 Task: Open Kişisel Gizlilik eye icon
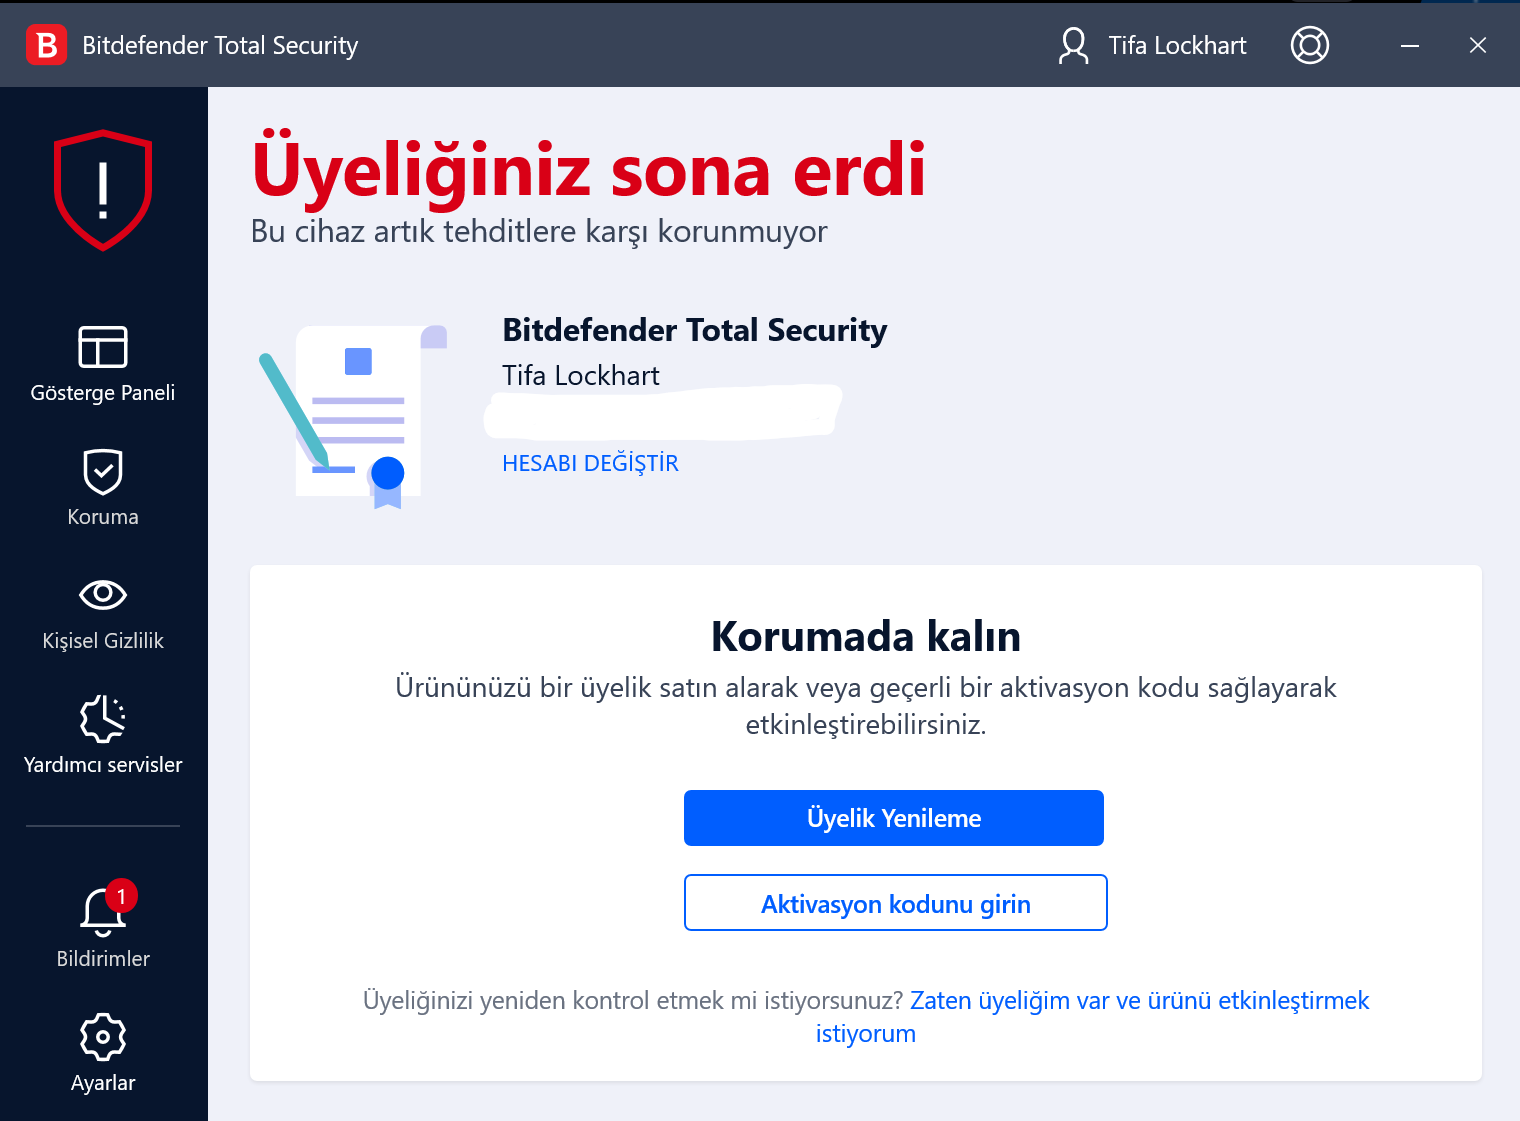point(103,595)
